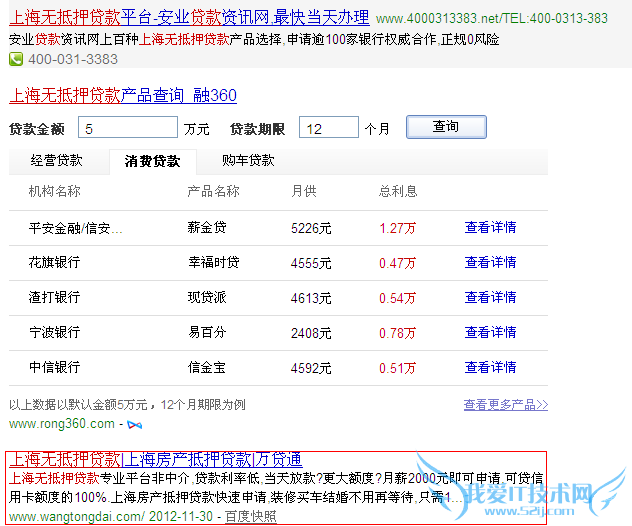632x526 pixels.
Task: Switch to the 经营贷款 tab
Action: coord(56,161)
